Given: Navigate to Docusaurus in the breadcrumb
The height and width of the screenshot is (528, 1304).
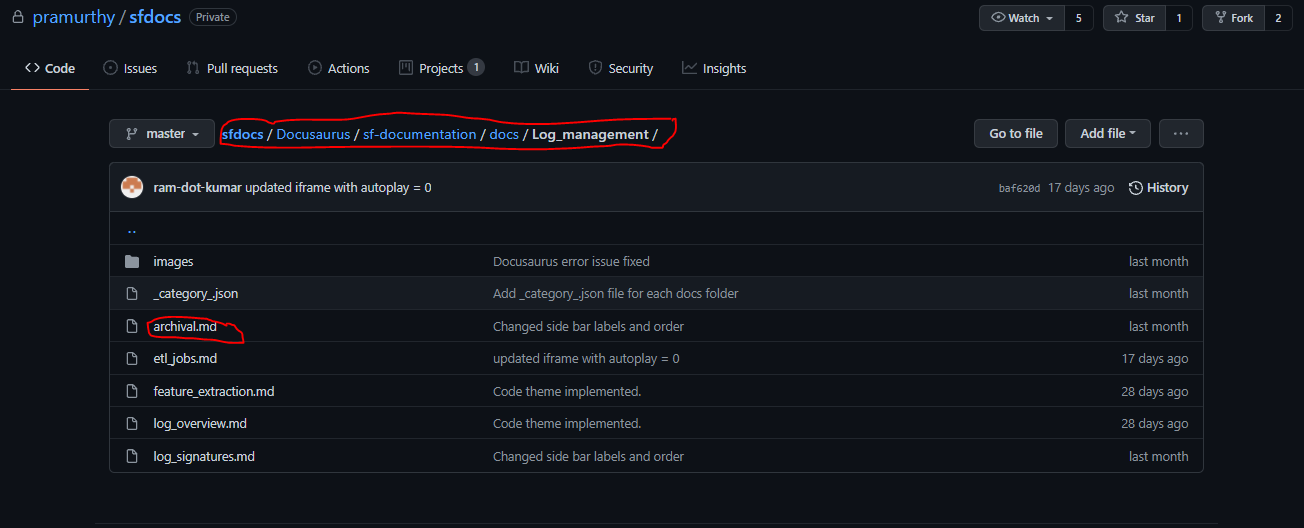Looking at the screenshot, I should pos(313,134).
